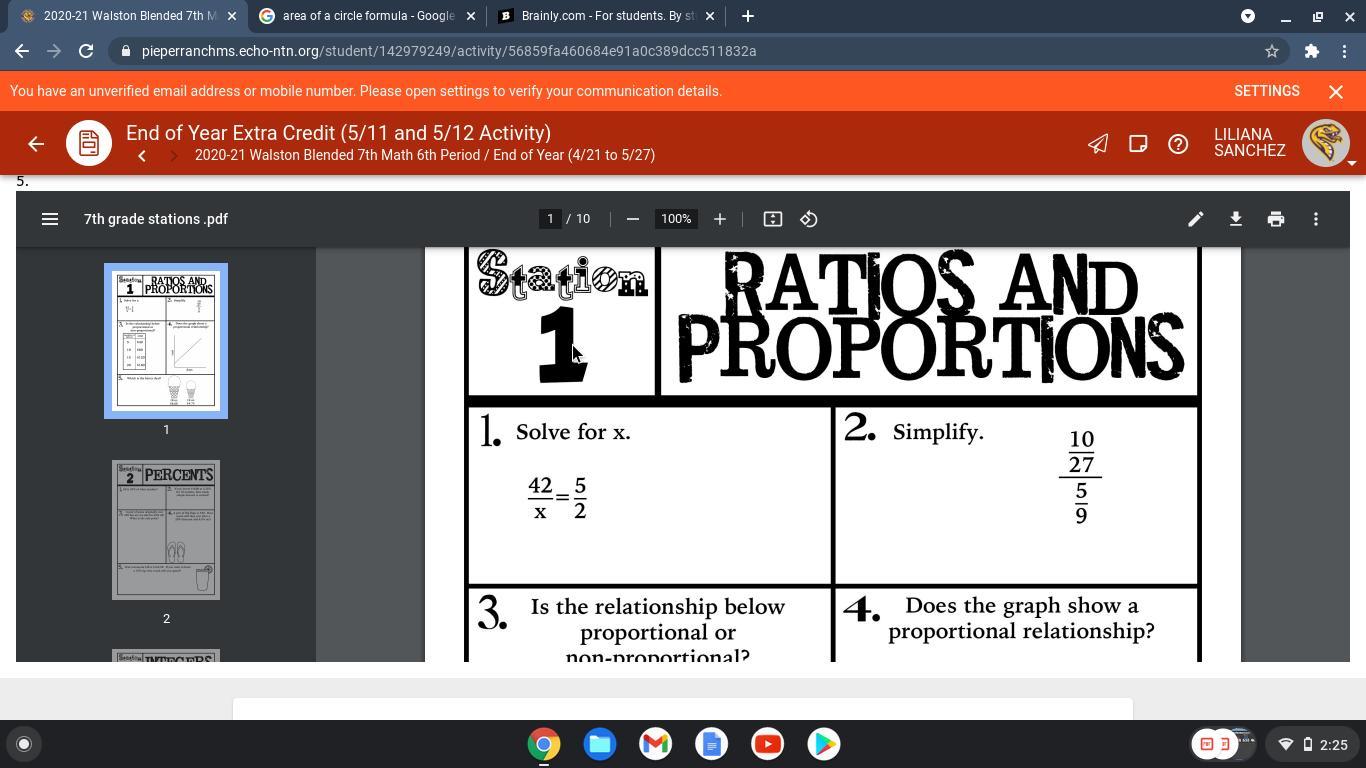Dismiss the unverified email notification banner
The height and width of the screenshot is (768, 1366).
point(1335,91)
